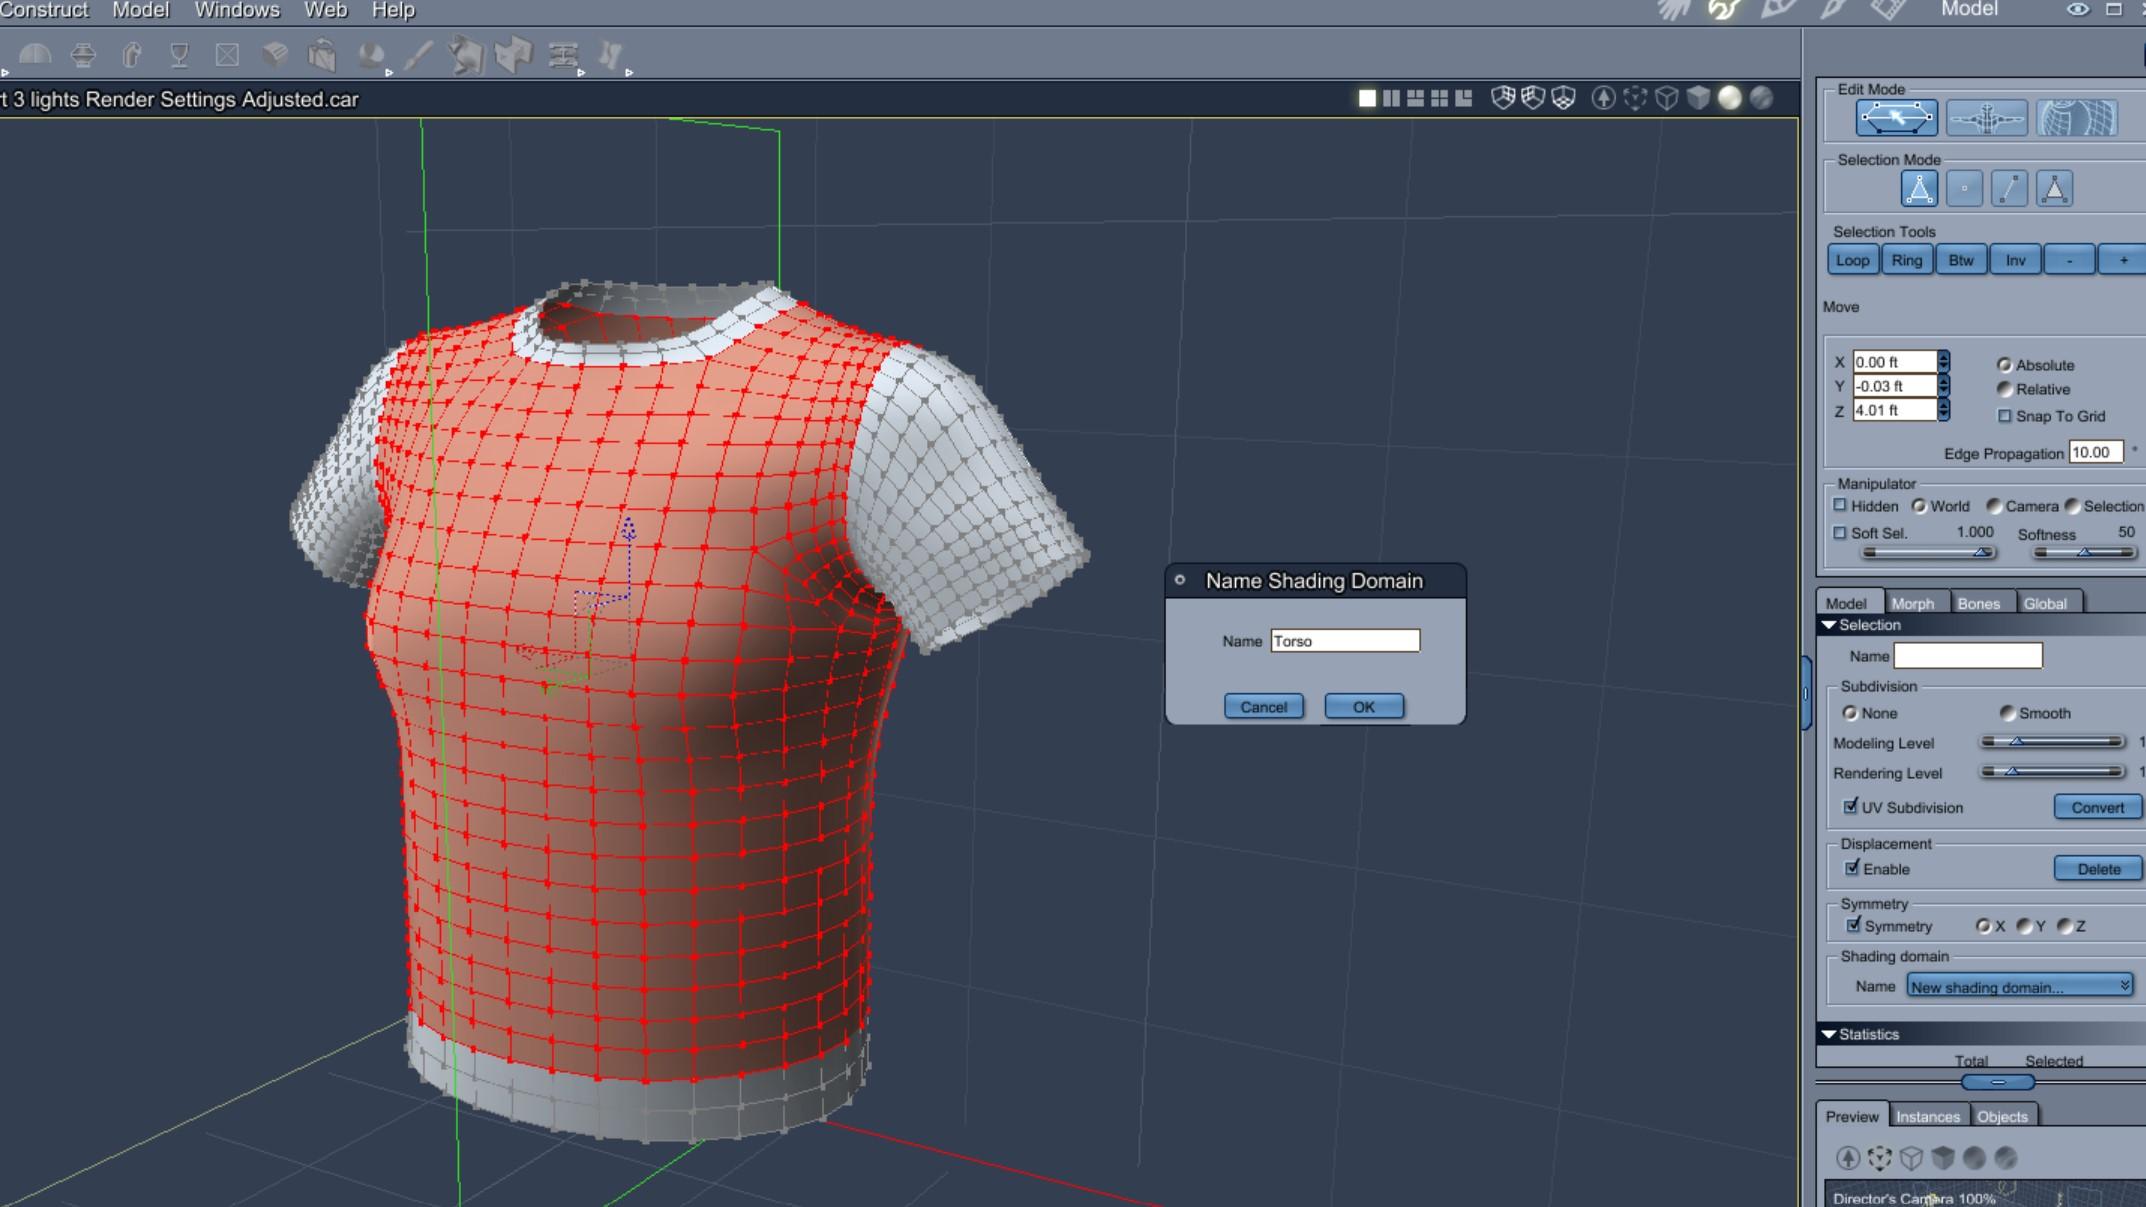Uncheck the UV Subdivision checkbox

coord(1851,806)
